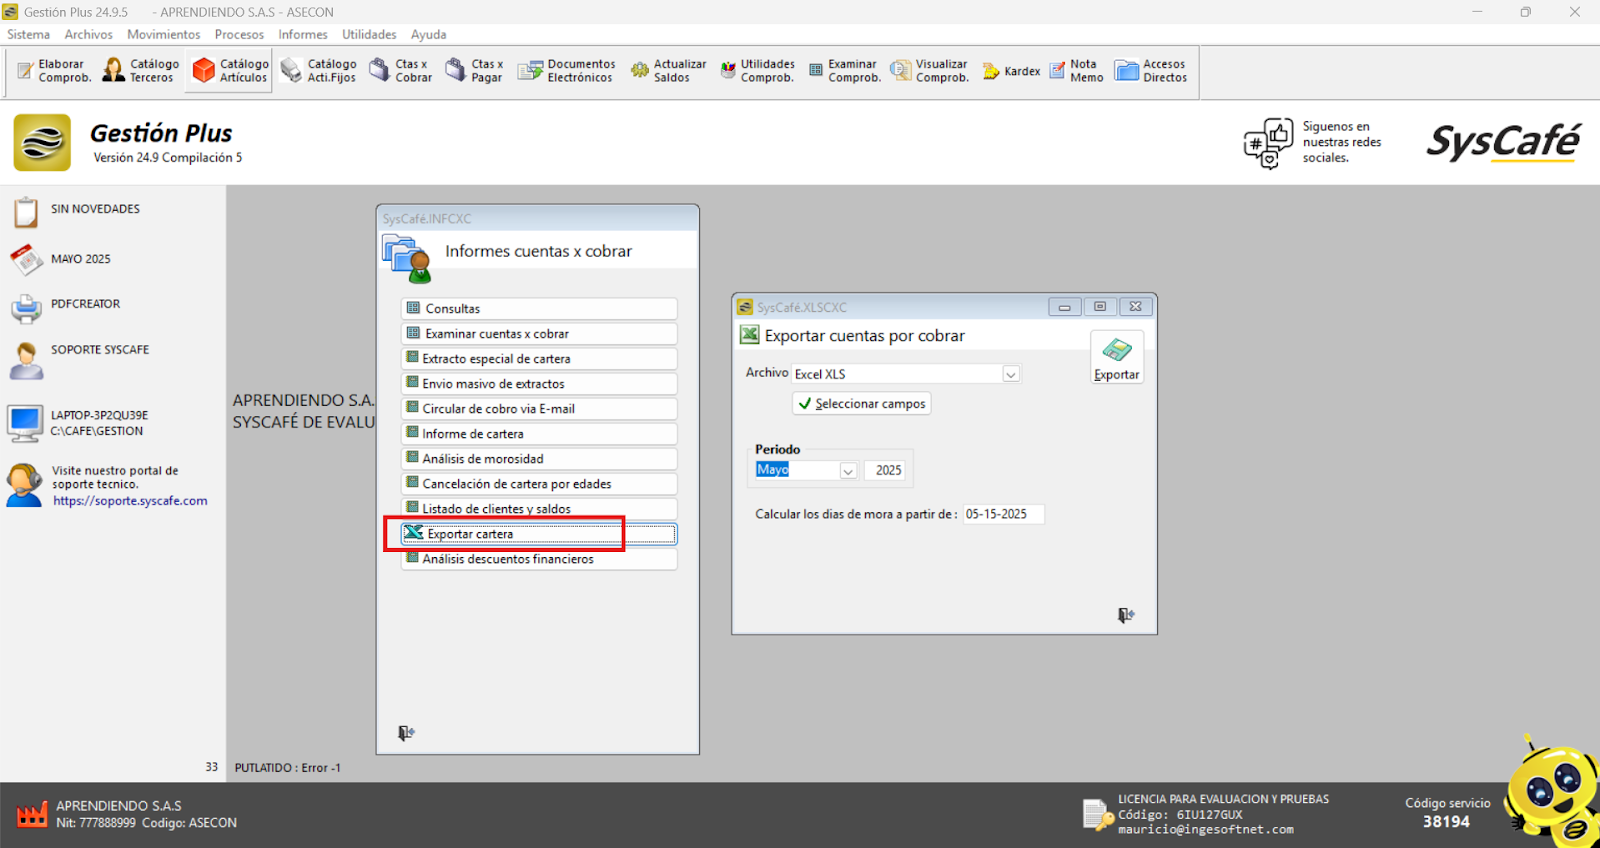The image size is (1600, 848).
Task: Click Análisis de morosidad report button
Action: 539,459
